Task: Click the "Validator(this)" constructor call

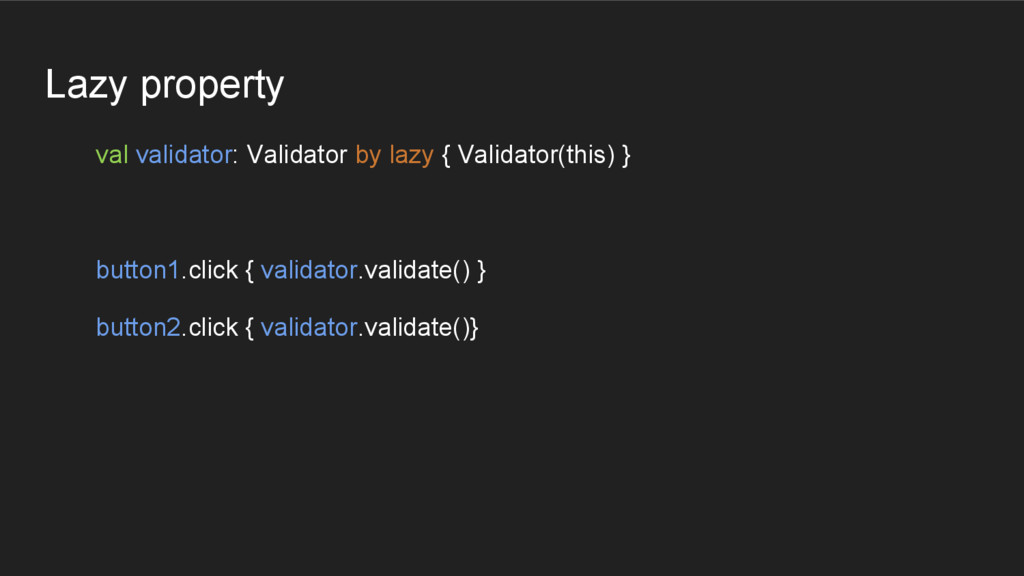Action: 536,156
